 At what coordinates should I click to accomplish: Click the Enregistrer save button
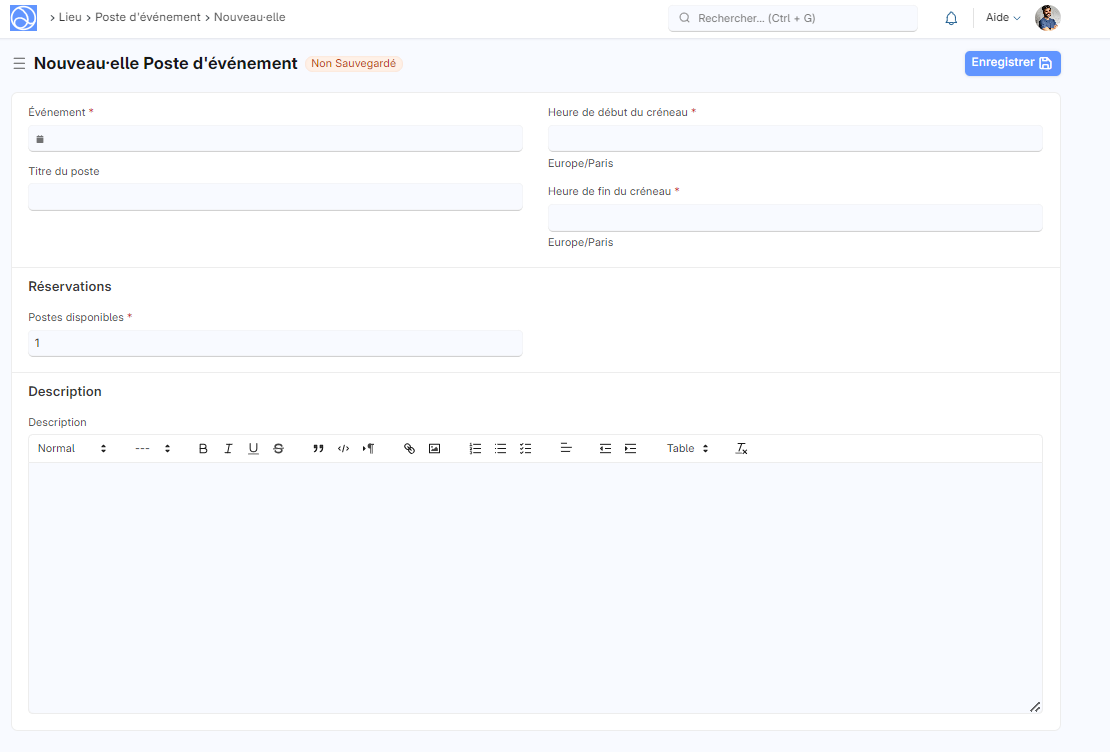[x=1012, y=63]
